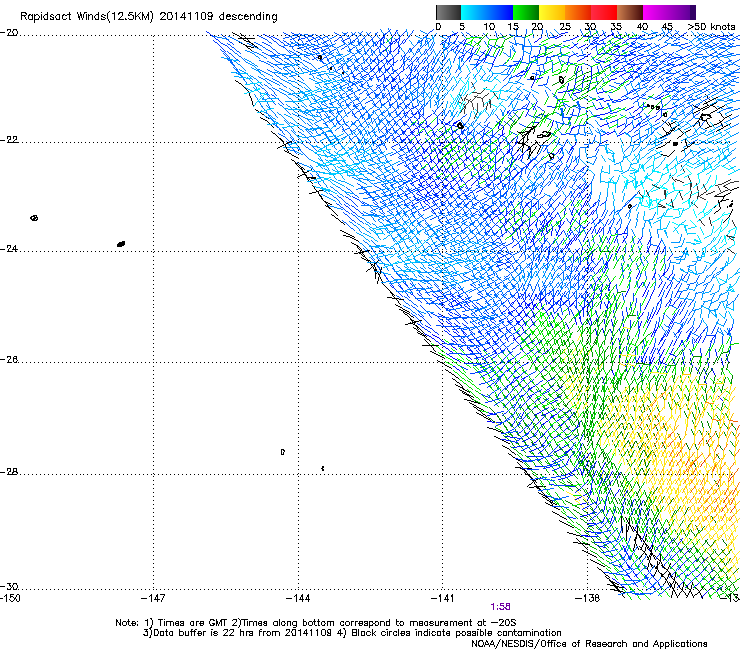
Task: Click the small island outline near -150 at -23.5 latitude
Action: coord(34,218)
